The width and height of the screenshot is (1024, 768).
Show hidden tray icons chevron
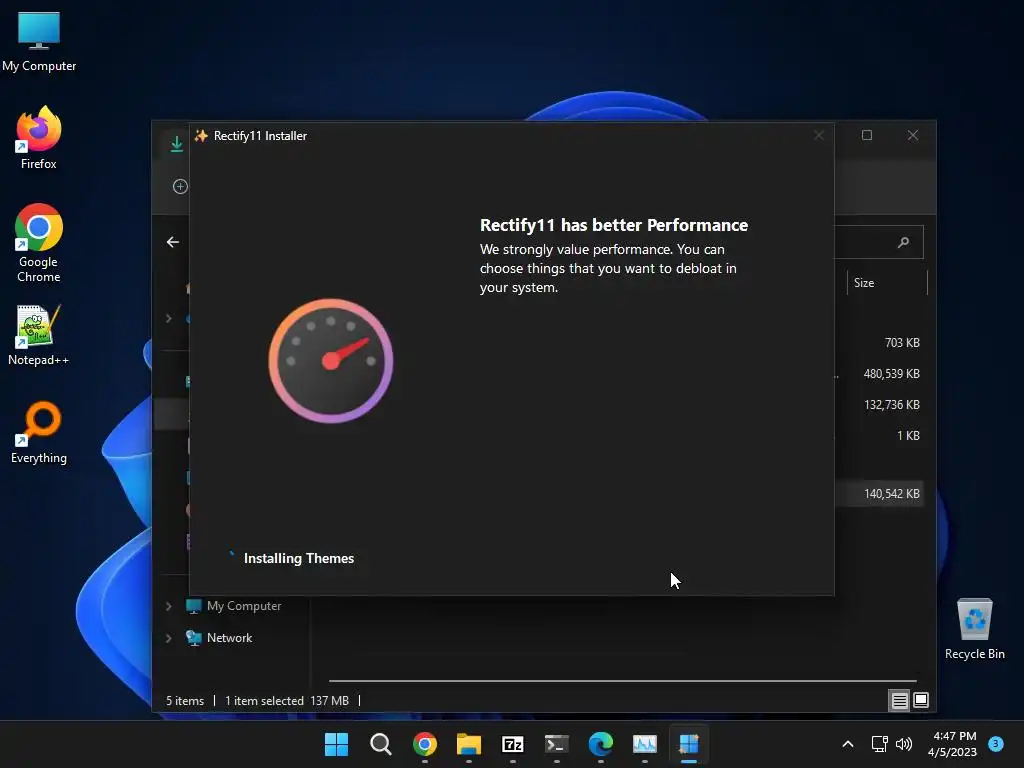(x=848, y=744)
